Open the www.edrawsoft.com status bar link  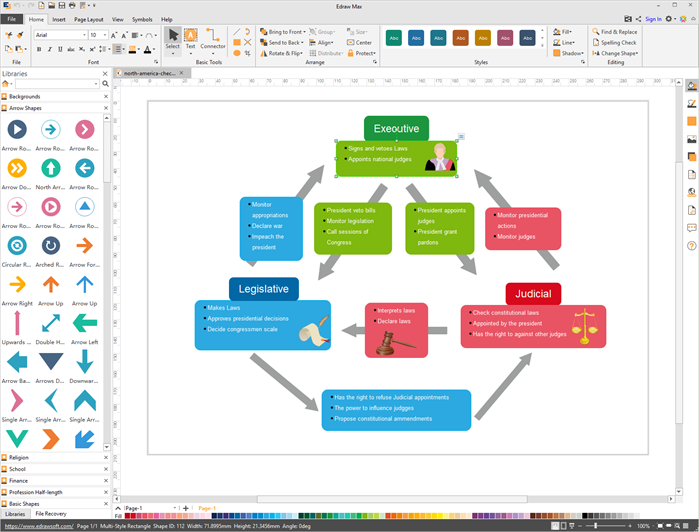39,526
